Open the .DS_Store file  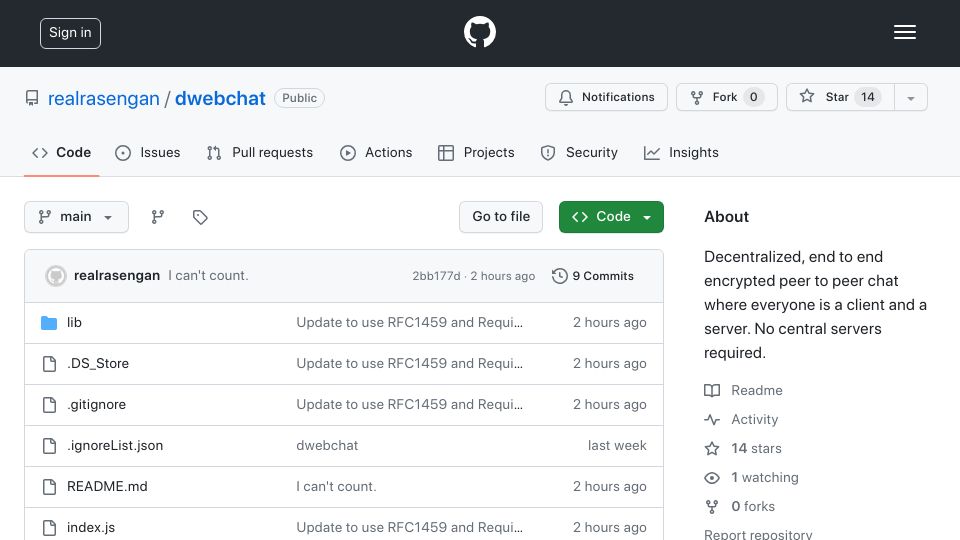[98, 364]
